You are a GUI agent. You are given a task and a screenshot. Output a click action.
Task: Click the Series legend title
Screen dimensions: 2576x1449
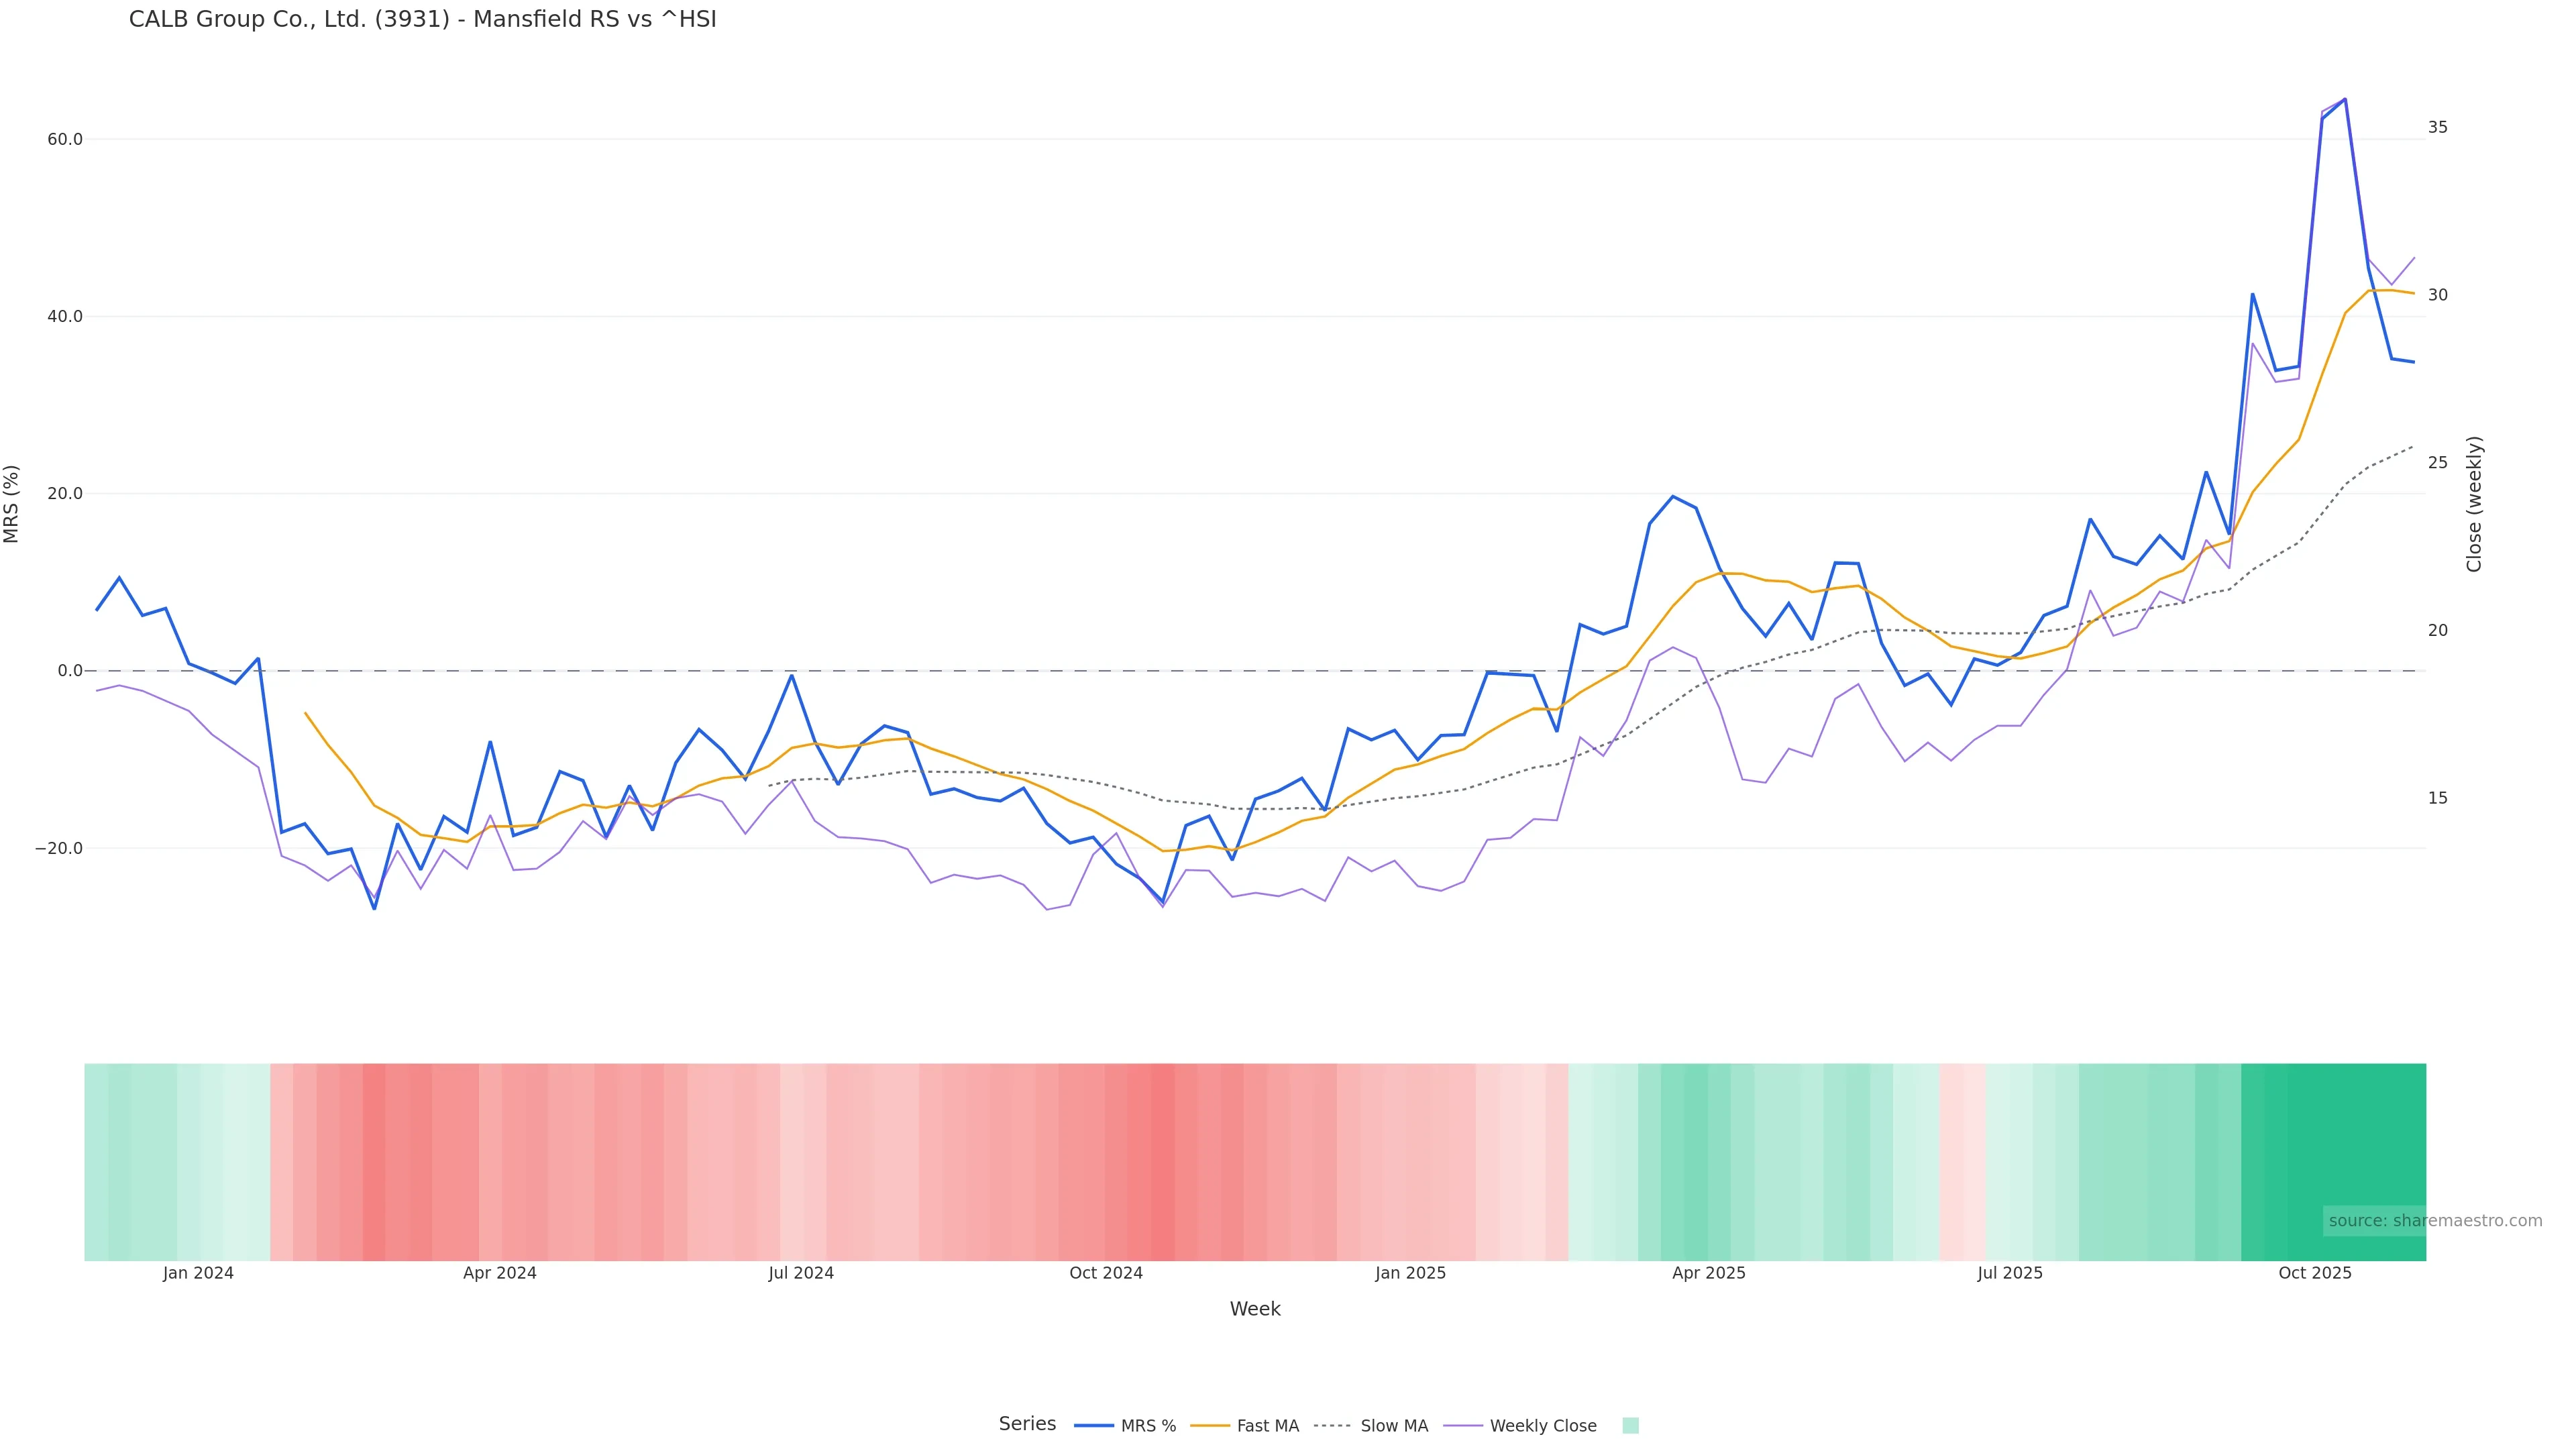1026,1424
